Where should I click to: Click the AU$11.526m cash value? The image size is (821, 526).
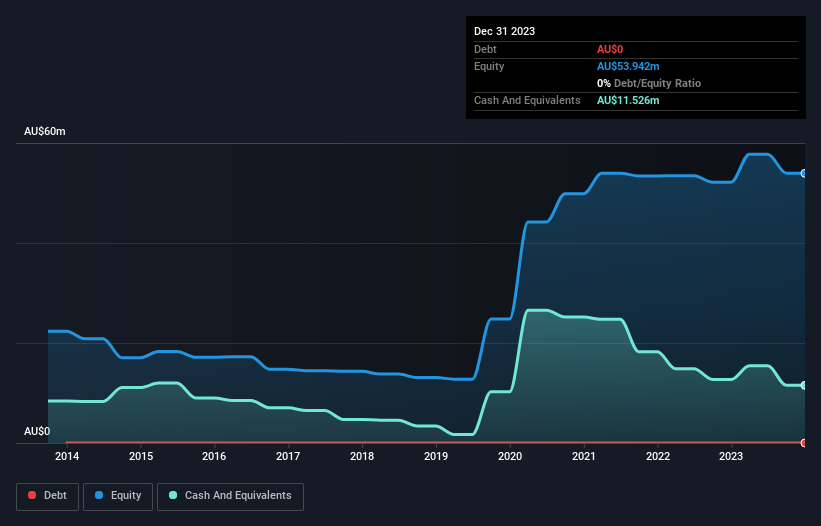(628, 100)
